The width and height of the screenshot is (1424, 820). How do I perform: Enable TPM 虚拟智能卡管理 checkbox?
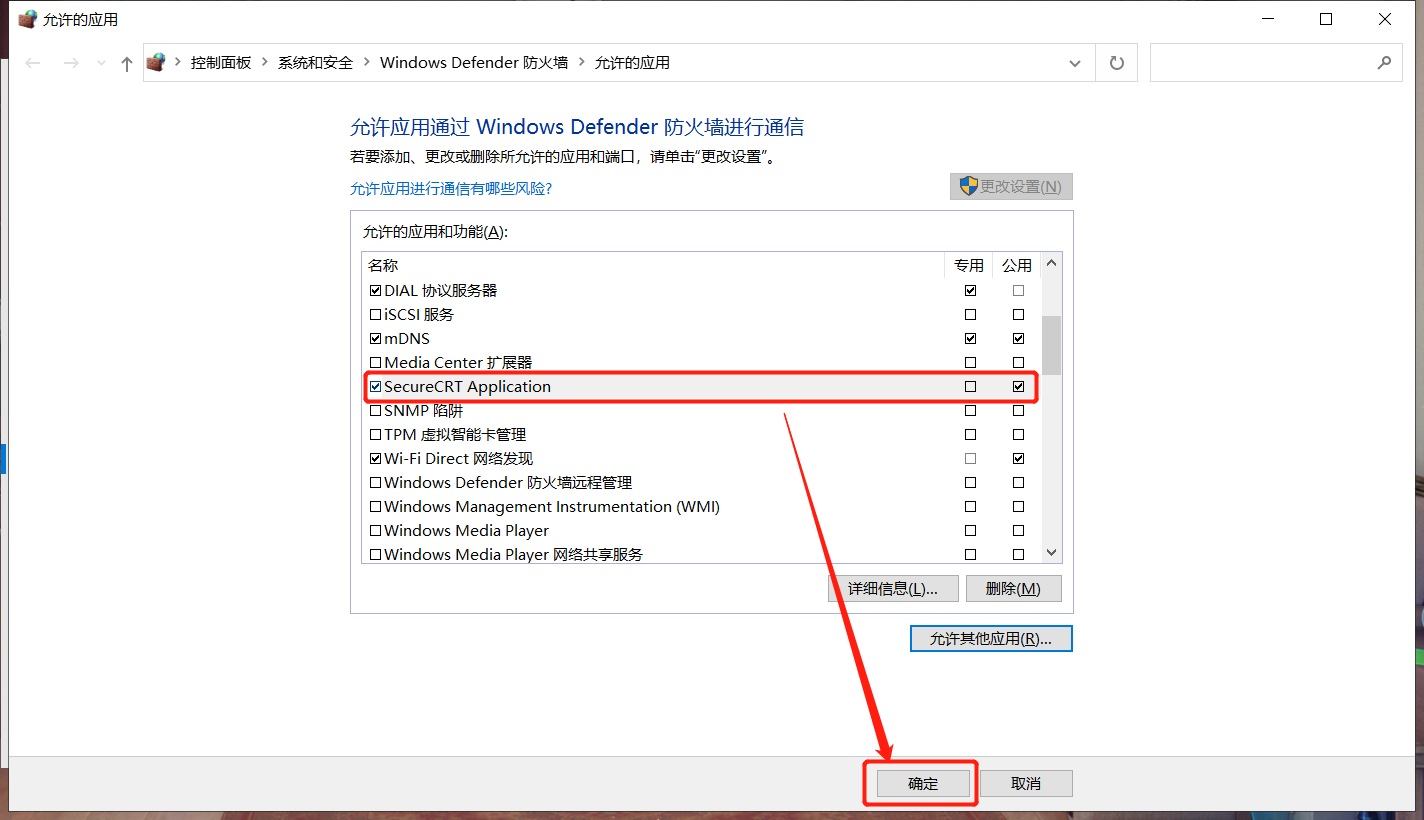tap(375, 434)
